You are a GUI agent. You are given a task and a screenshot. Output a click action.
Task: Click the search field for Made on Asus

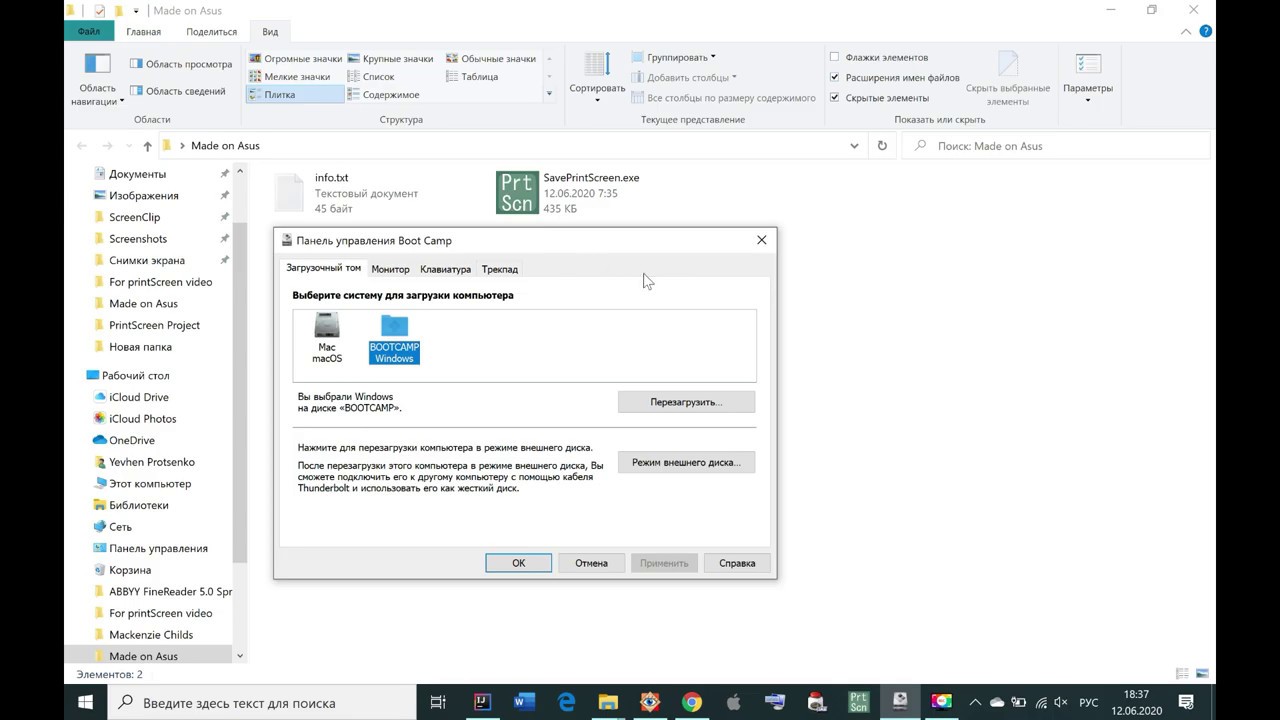pyautogui.click(x=1060, y=146)
